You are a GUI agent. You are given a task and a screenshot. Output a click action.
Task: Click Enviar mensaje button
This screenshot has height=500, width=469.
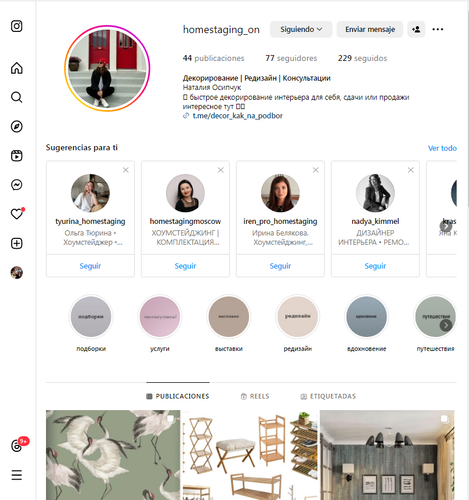pos(370,29)
